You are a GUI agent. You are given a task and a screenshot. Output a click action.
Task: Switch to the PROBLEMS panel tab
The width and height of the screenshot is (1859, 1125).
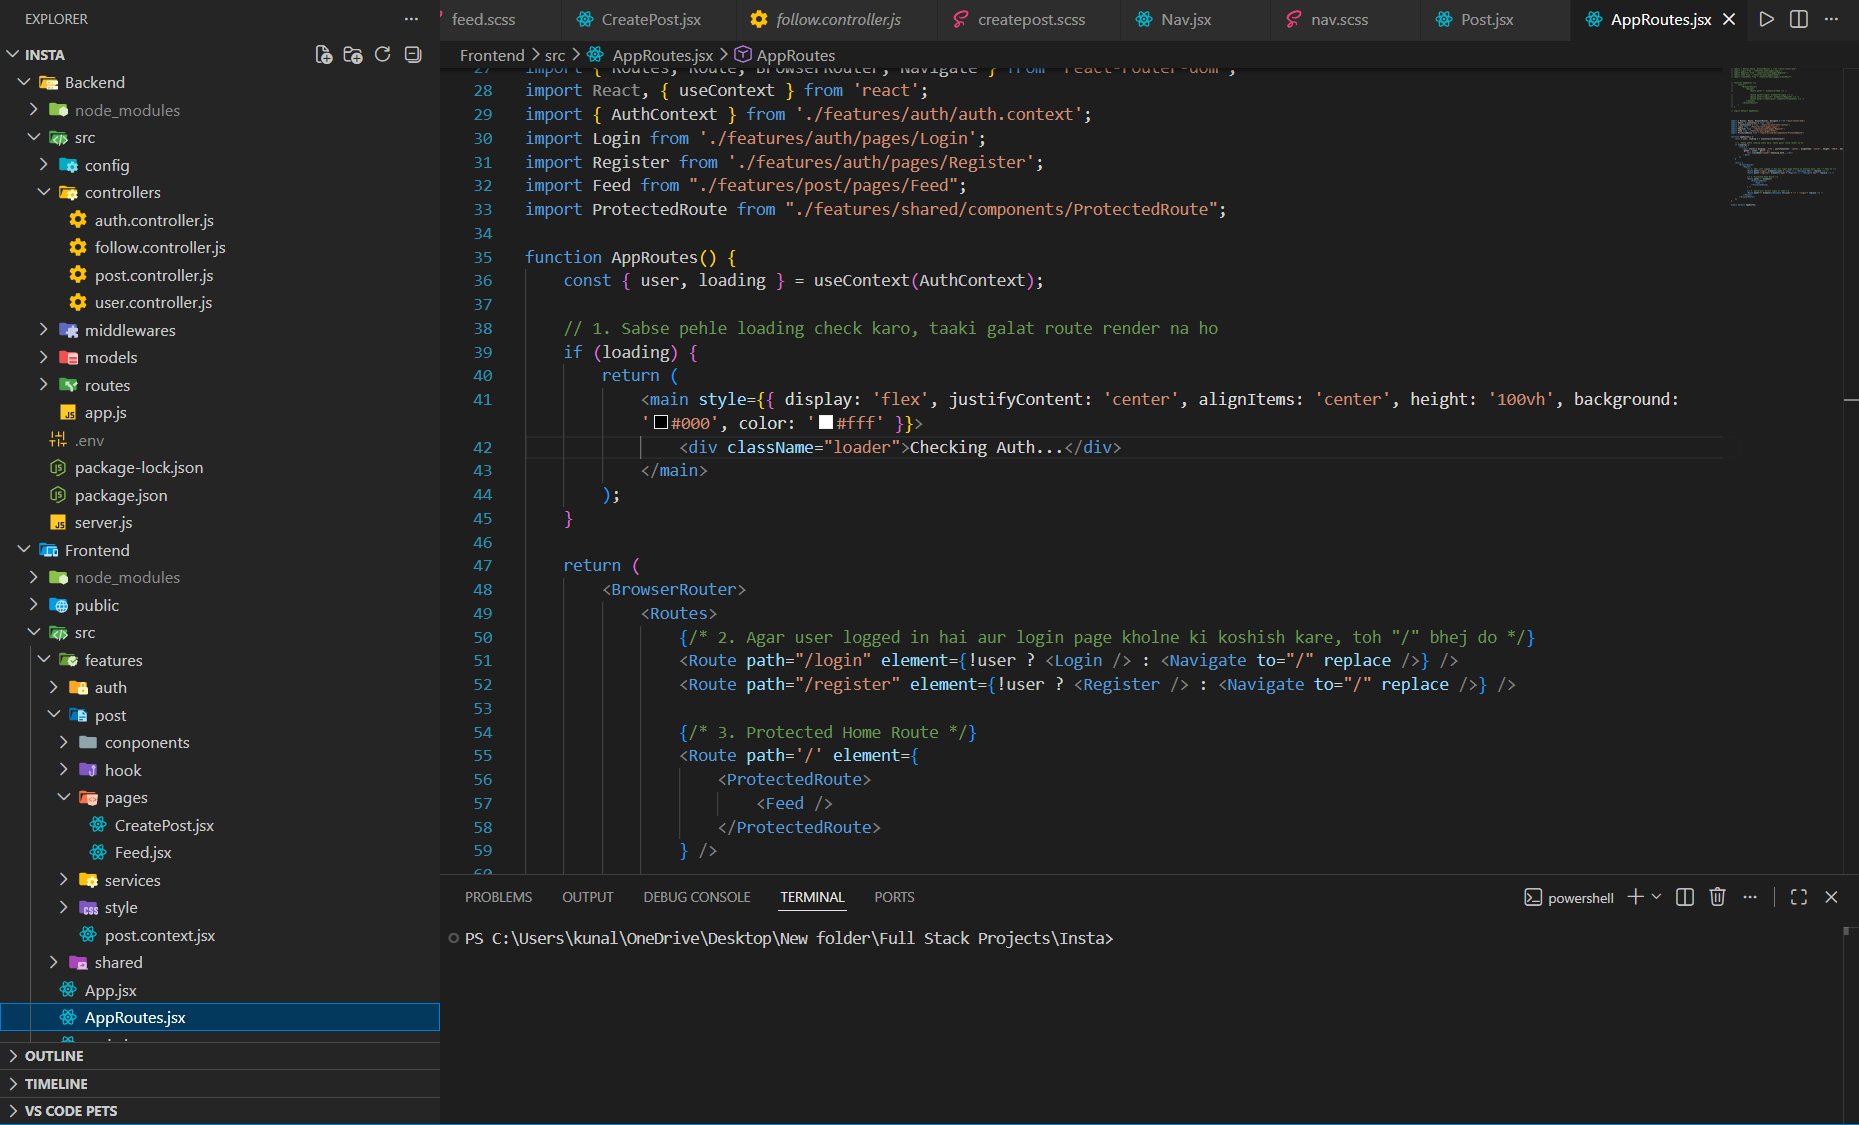coord(498,897)
